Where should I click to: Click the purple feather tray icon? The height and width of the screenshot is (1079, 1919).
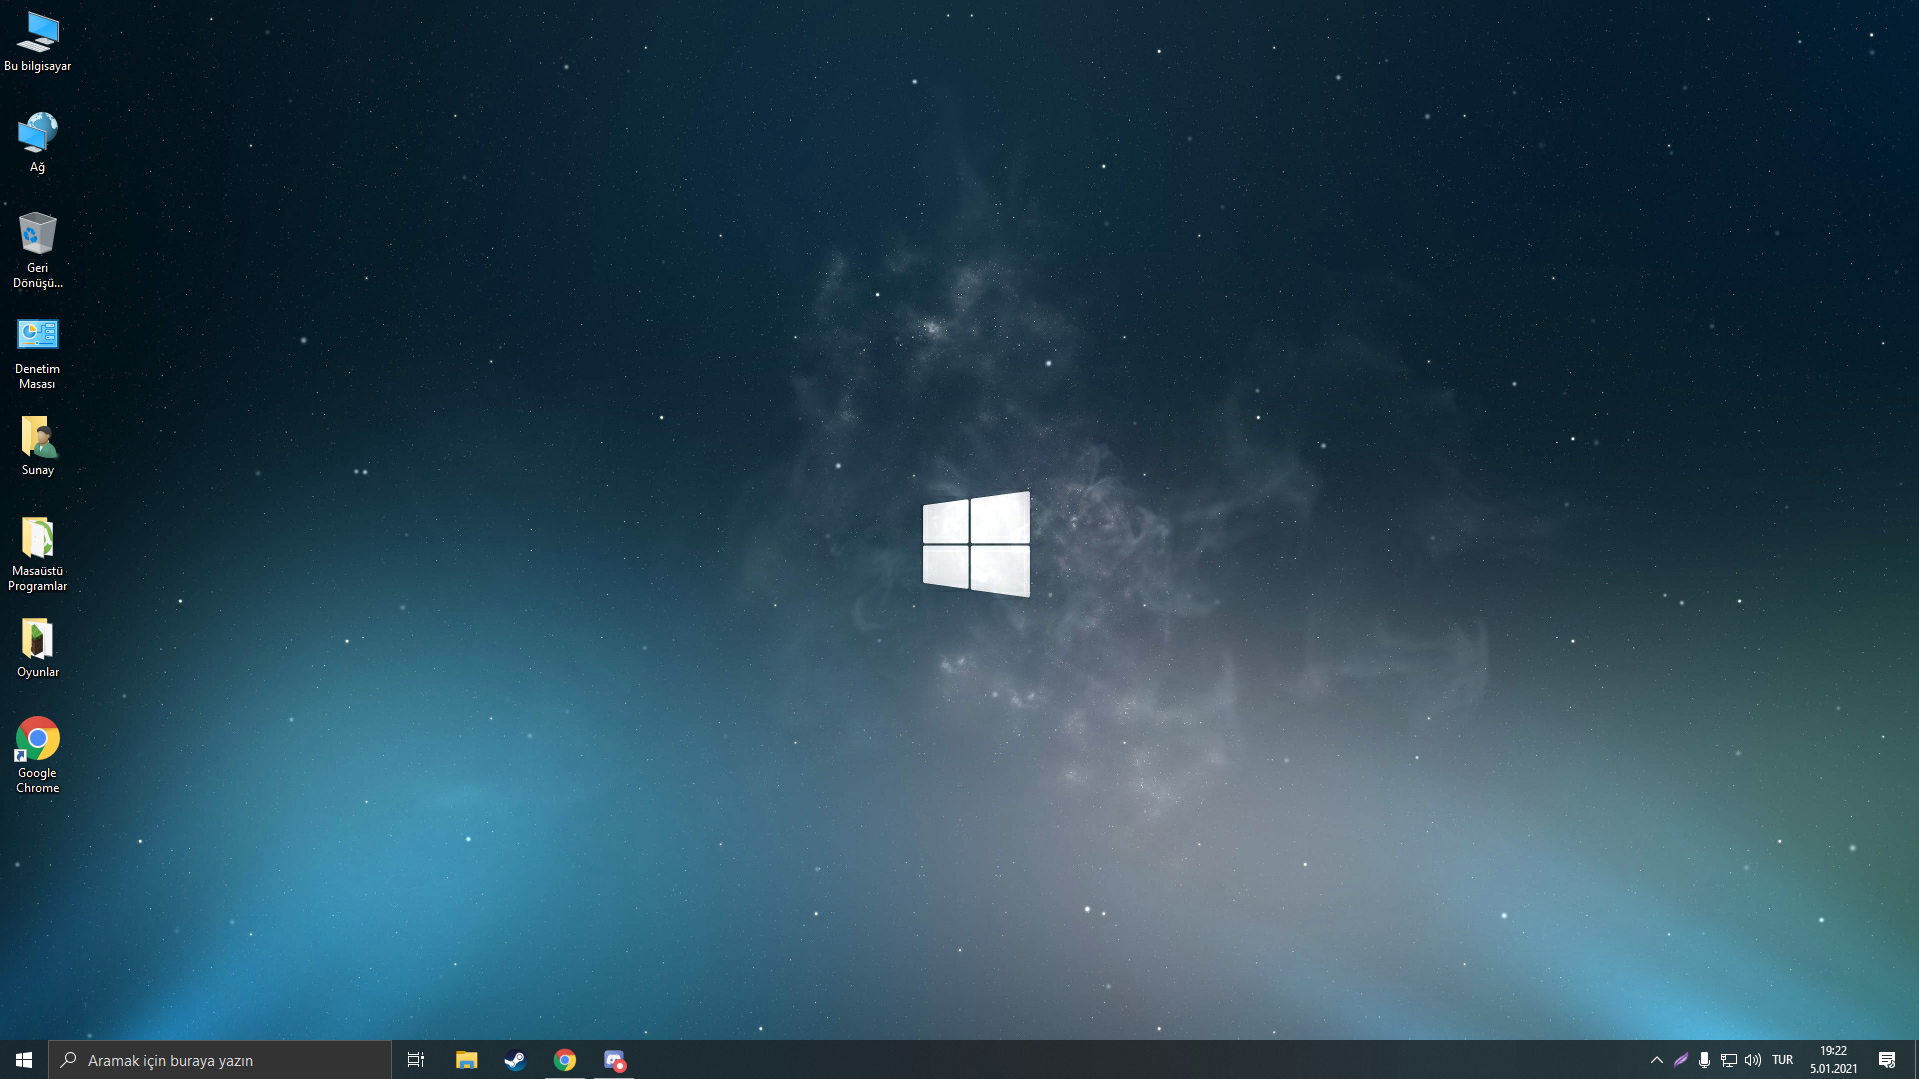tap(1681, 1060)
